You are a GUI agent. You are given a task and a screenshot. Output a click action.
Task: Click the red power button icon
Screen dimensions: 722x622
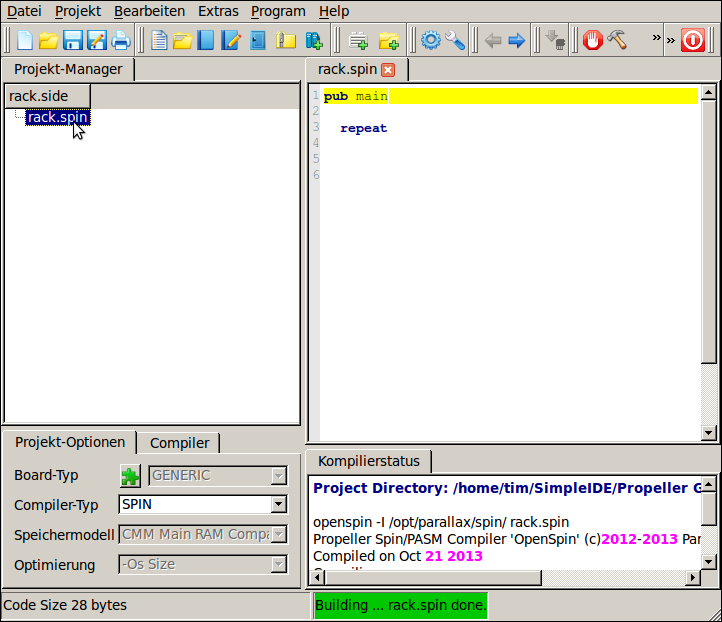click(x=693, y=41)
